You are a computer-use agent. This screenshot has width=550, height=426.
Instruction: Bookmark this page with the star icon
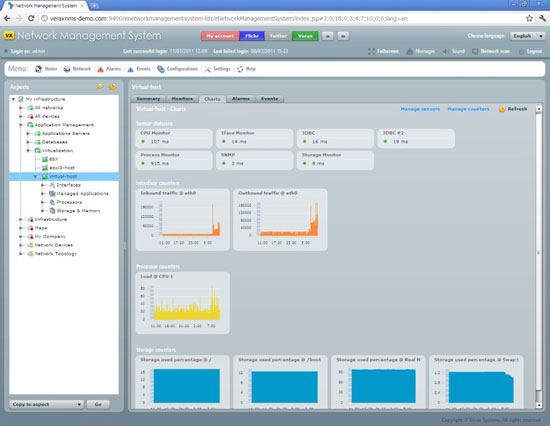tap(529, 18)
